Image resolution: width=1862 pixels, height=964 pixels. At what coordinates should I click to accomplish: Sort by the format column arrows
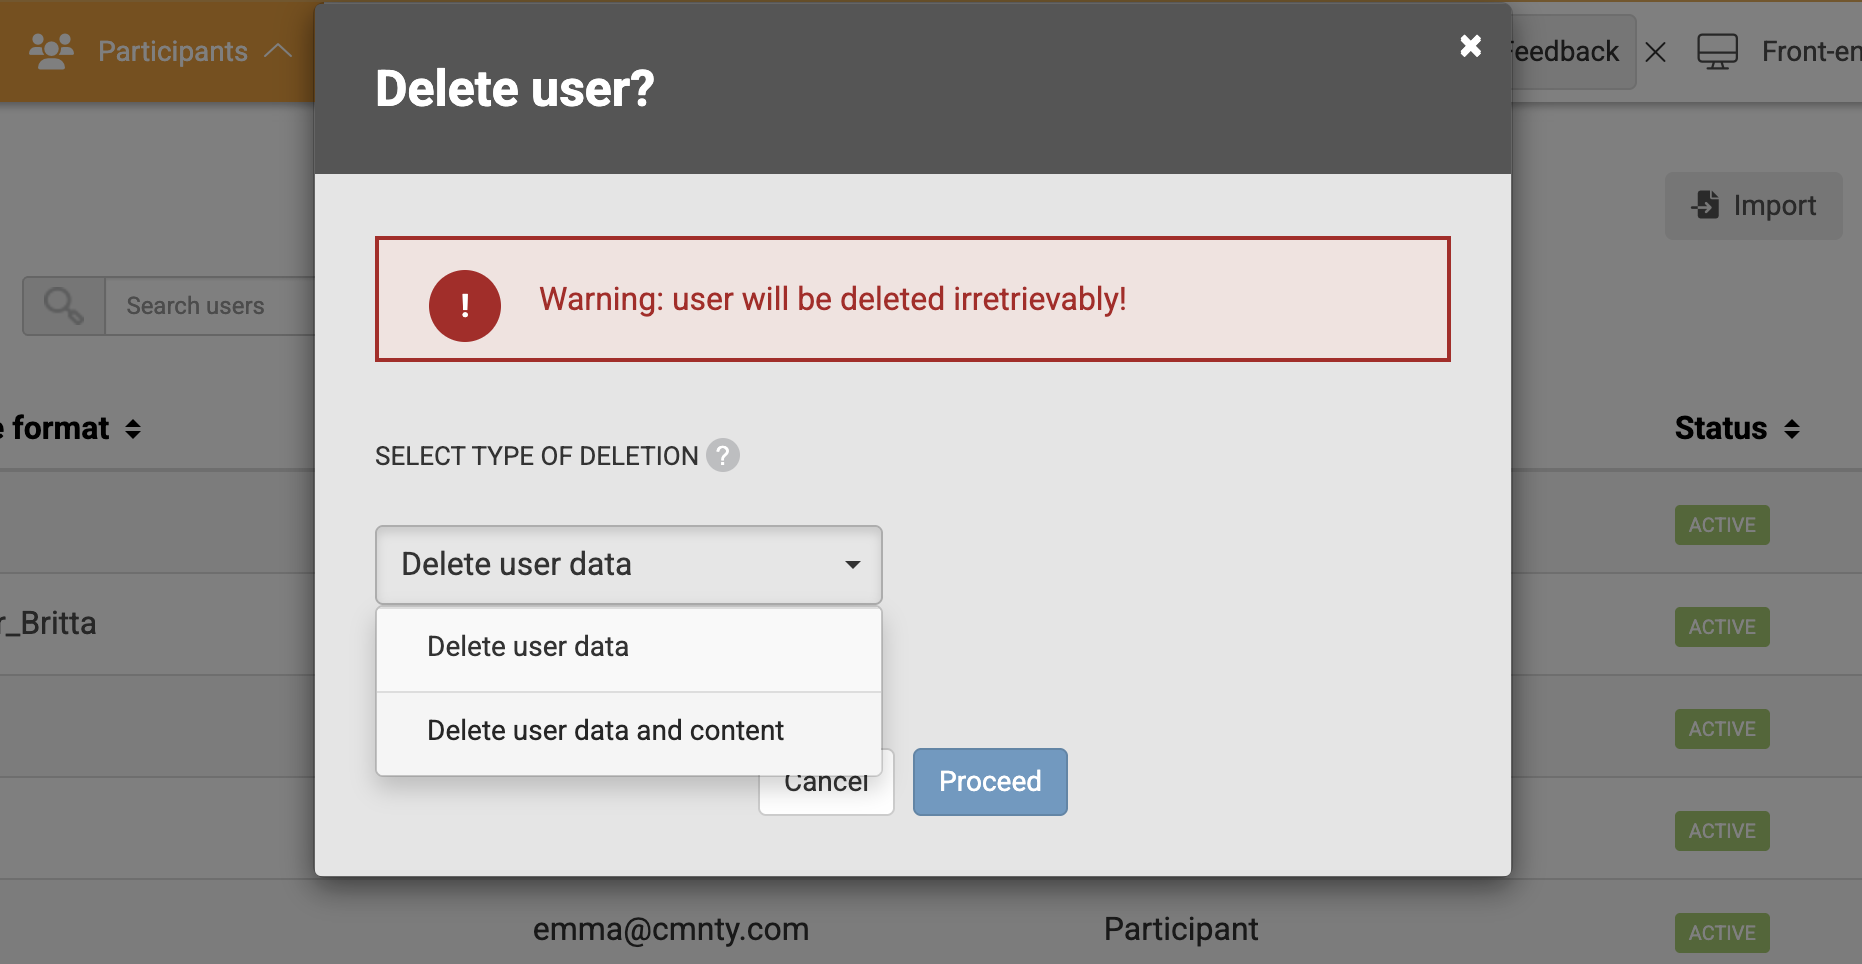133,429
